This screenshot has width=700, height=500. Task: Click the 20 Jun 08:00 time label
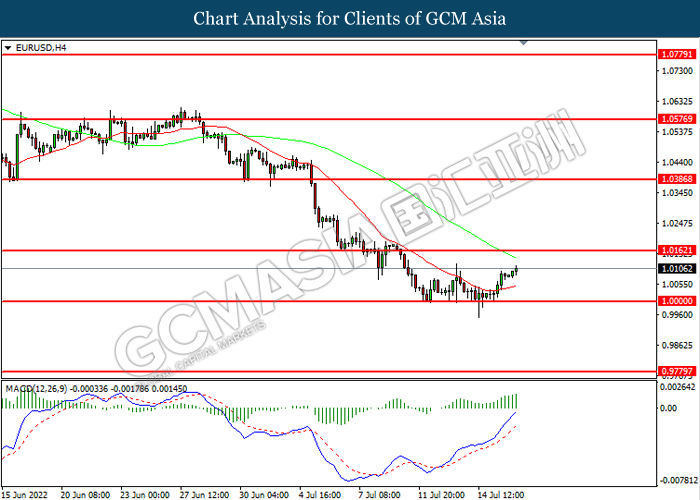point(85,494)
